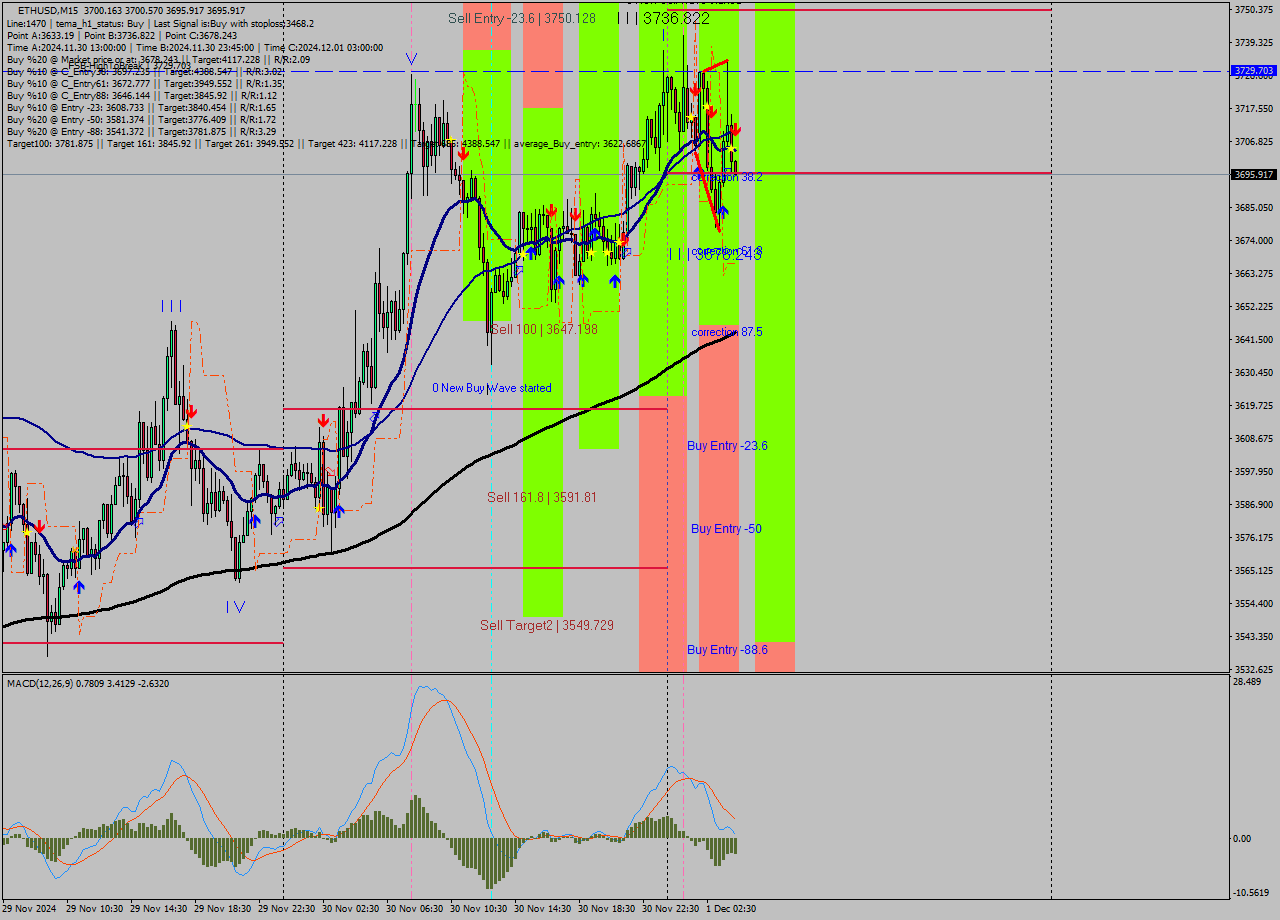
Task: Click the 0.00 MACD scale value
Action: [1243, 838]
